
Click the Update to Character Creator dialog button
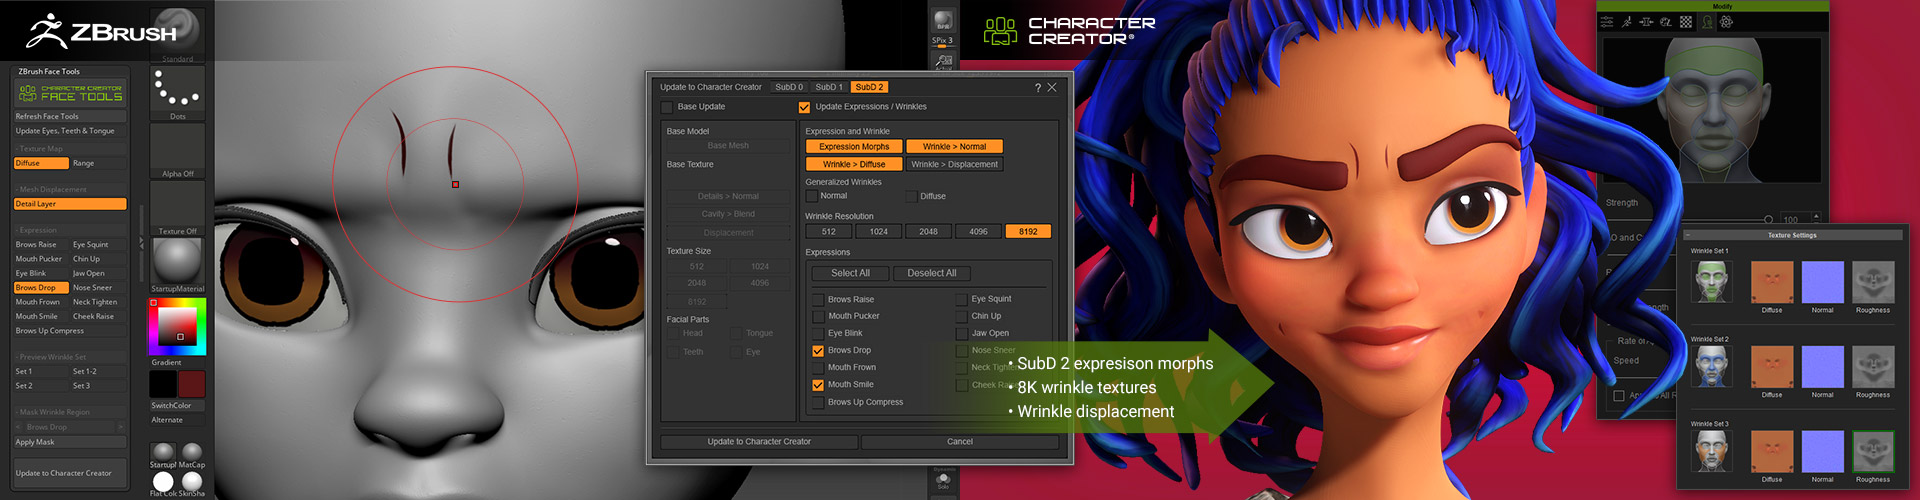[759, 442]
